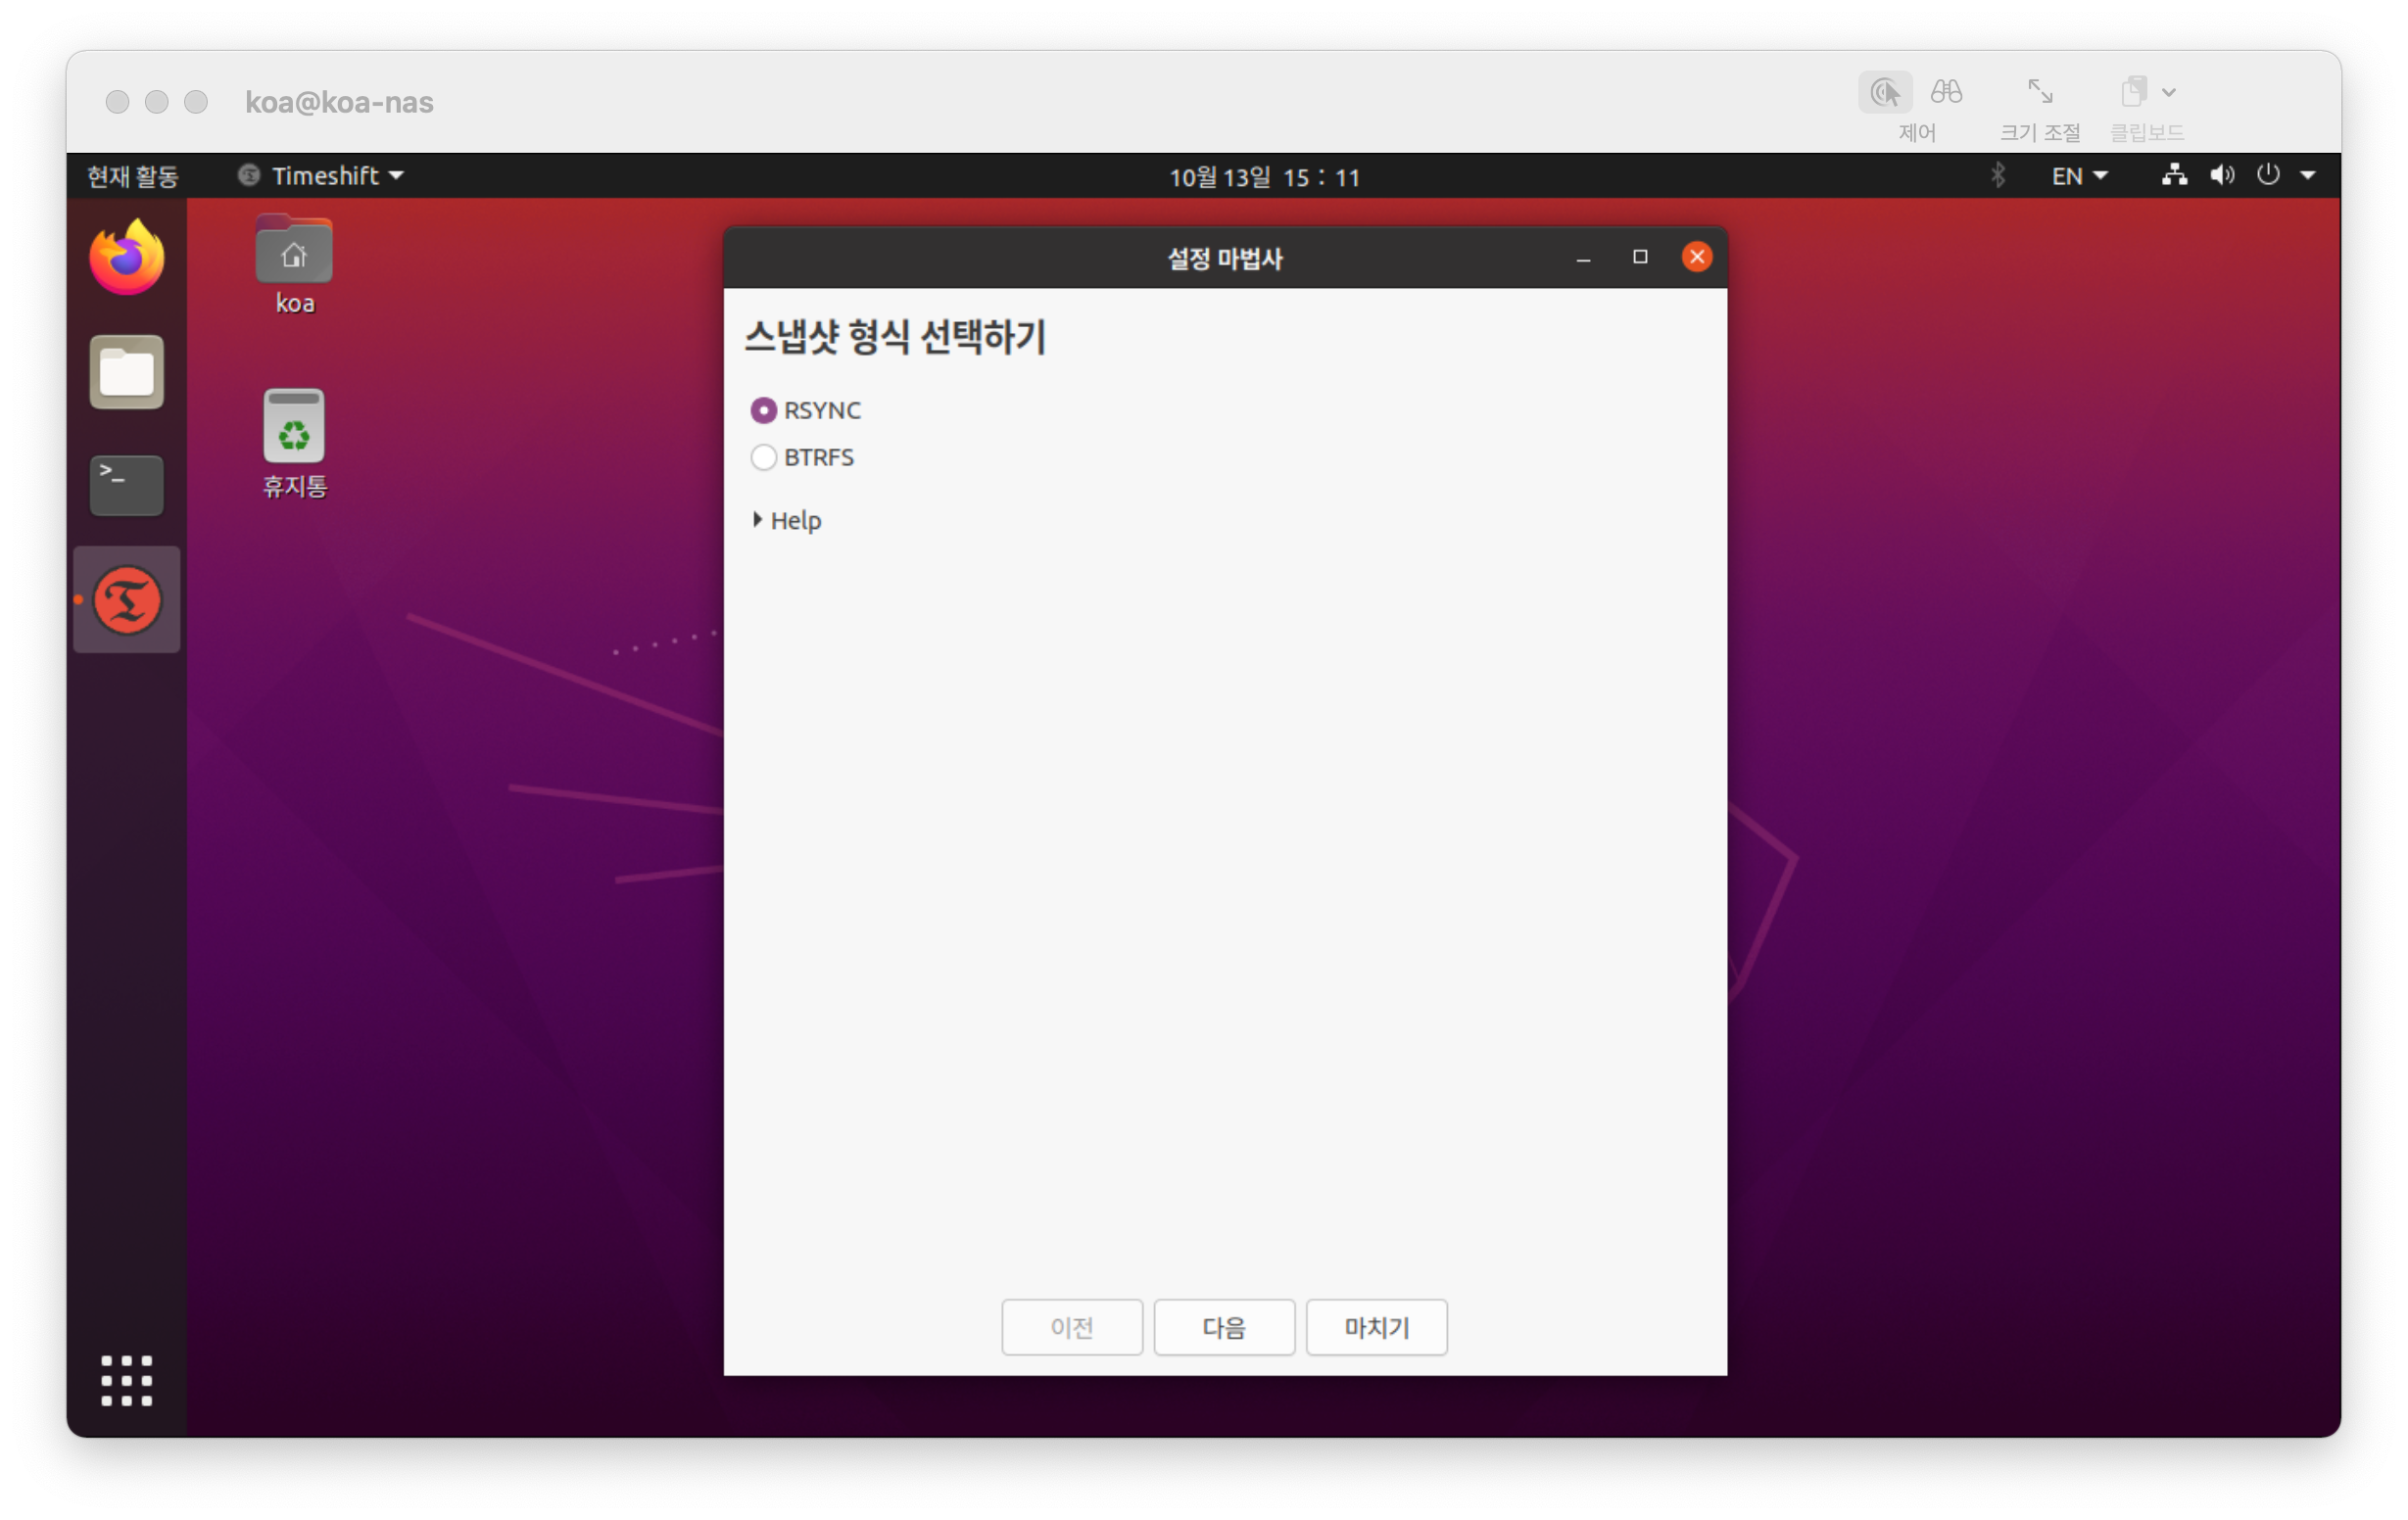Screen dimensions: 2408x1520
Task: Select the RSYNC snapshot type
Action: click(764, 411)
